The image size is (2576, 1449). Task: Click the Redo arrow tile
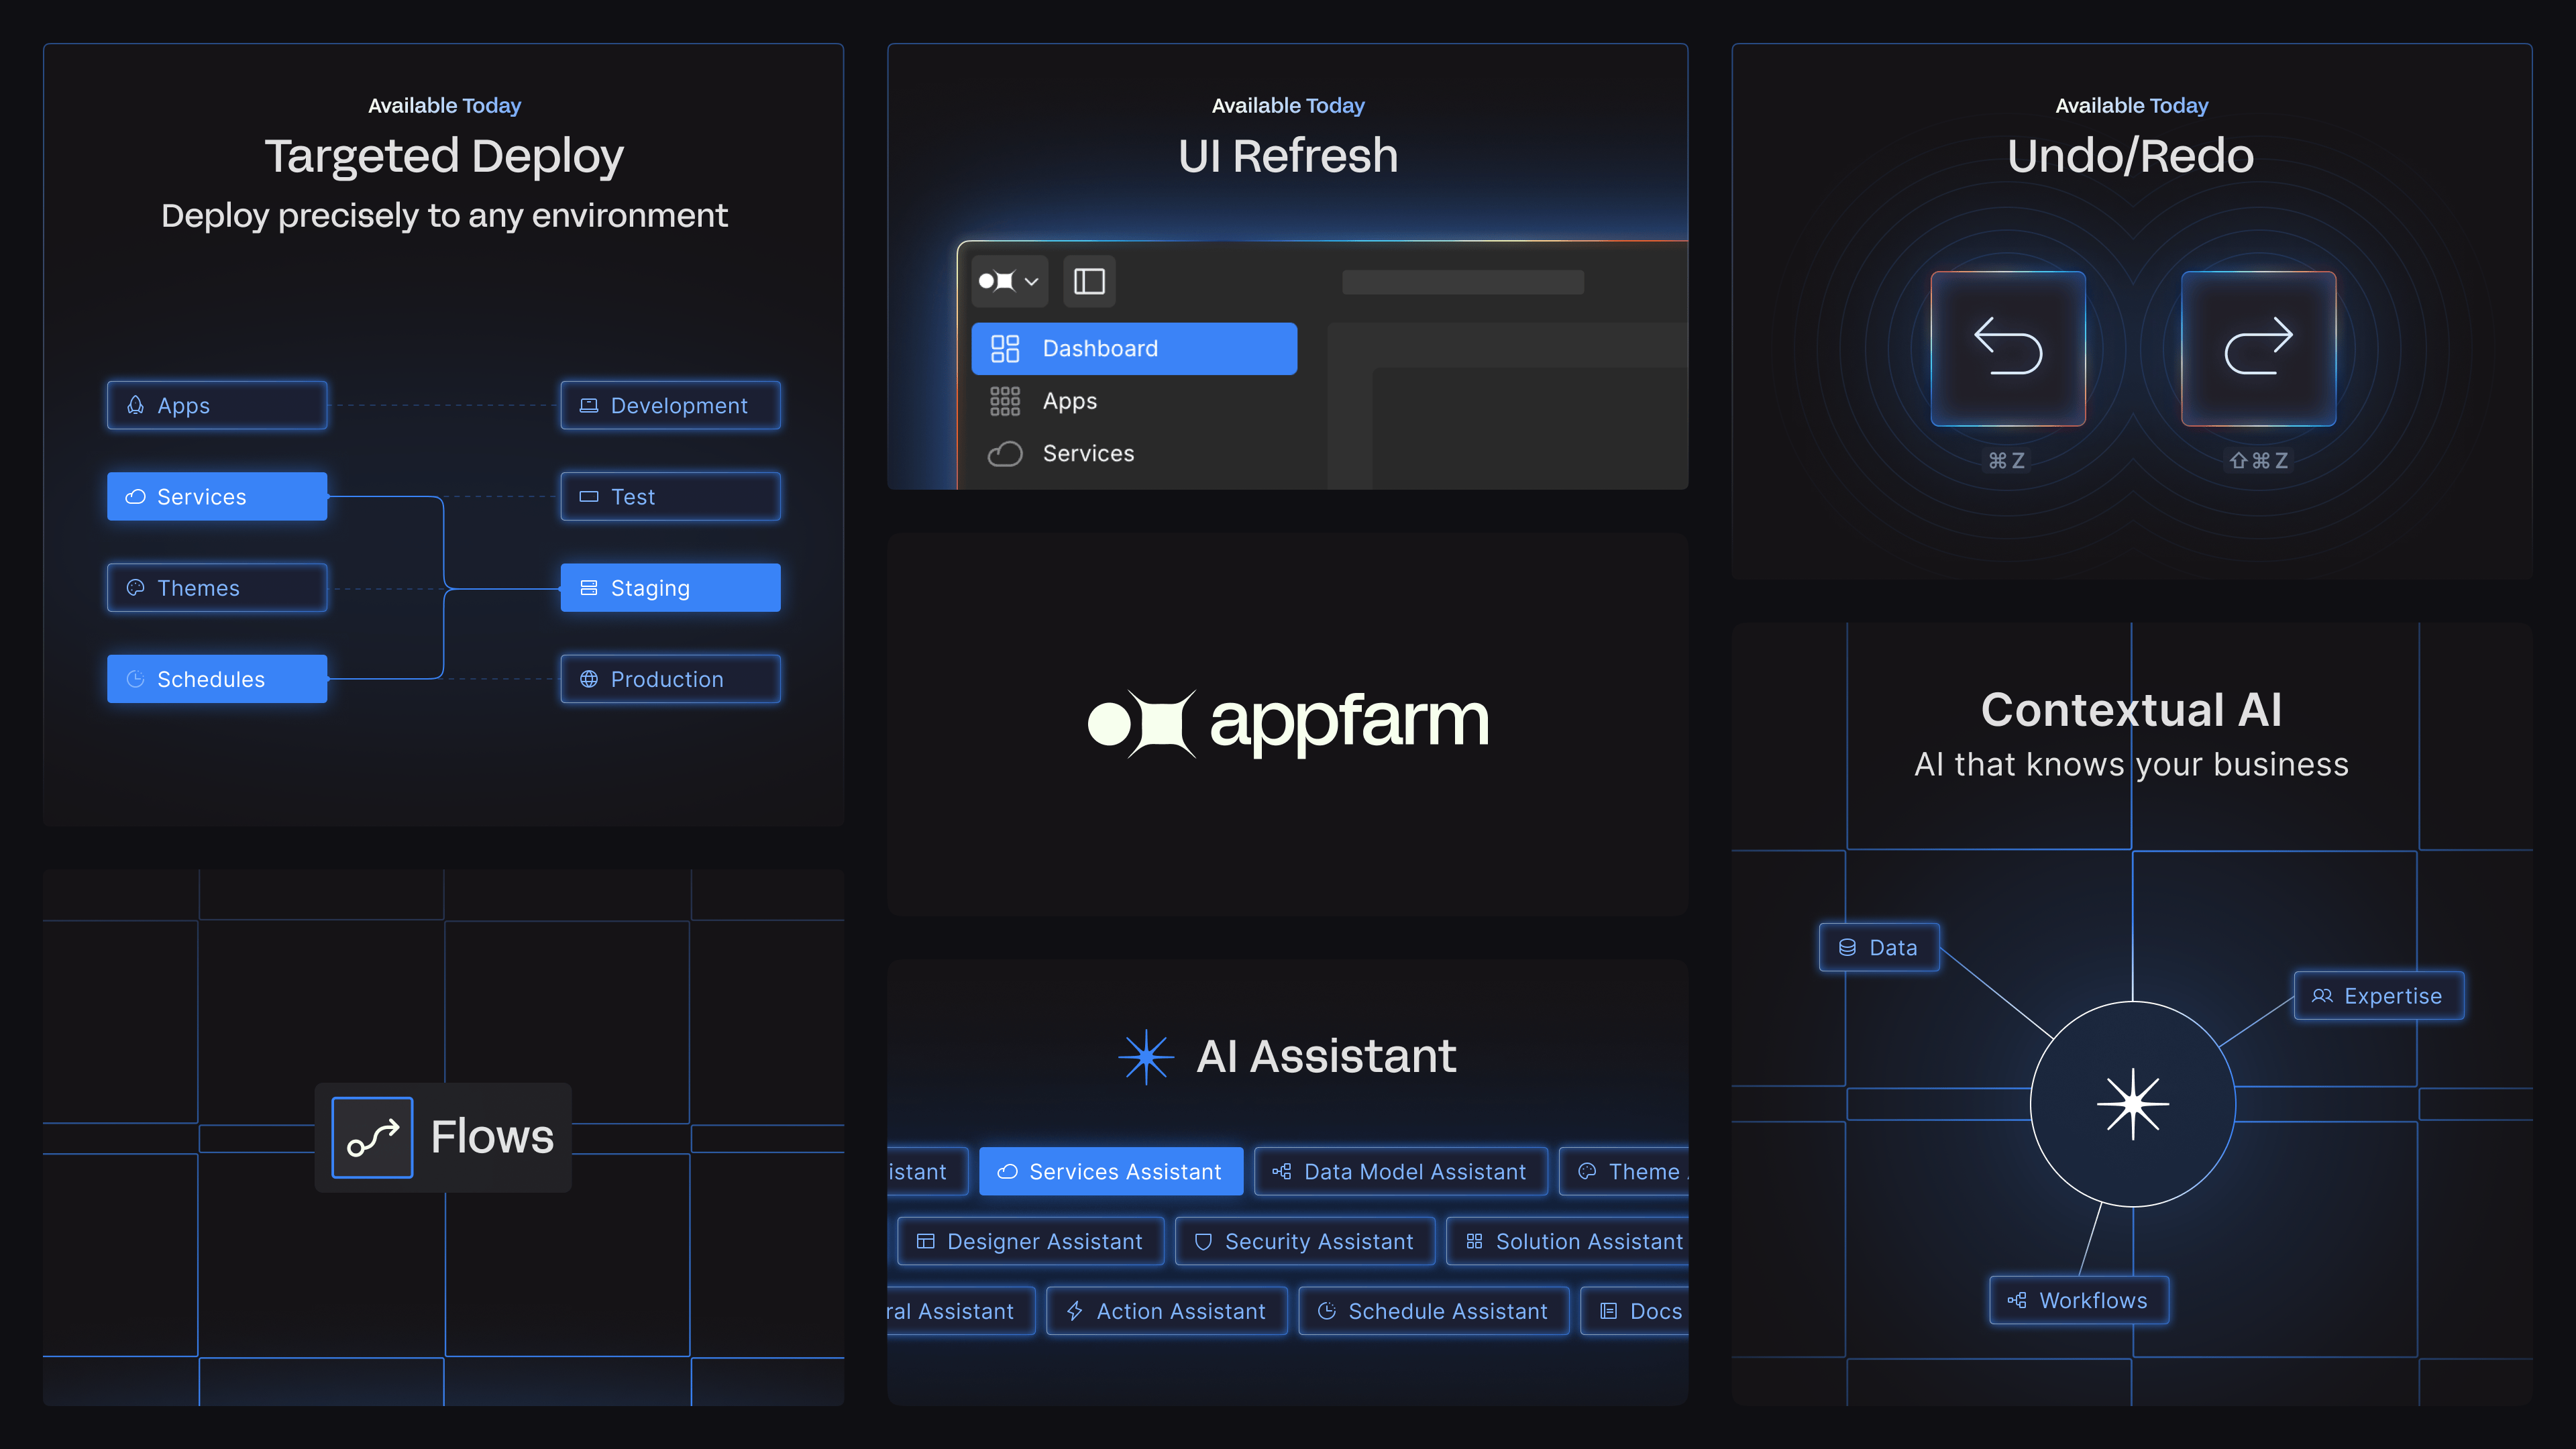[x=2258, y=348]
